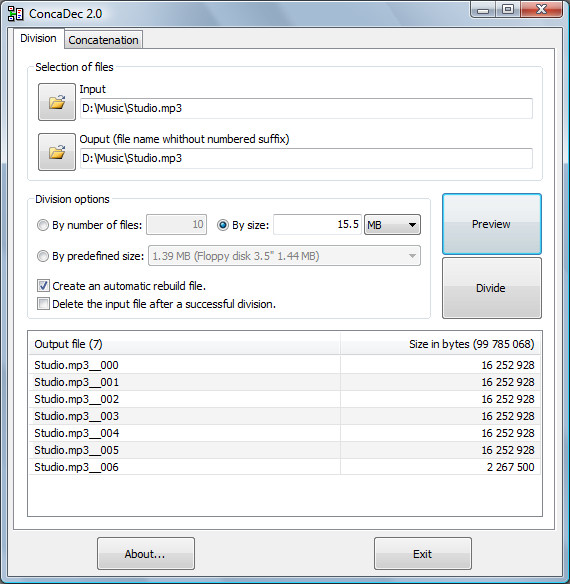Maximize the ConcaDec window
This screenshot has width=570, height=584.
tap(508, 9)
